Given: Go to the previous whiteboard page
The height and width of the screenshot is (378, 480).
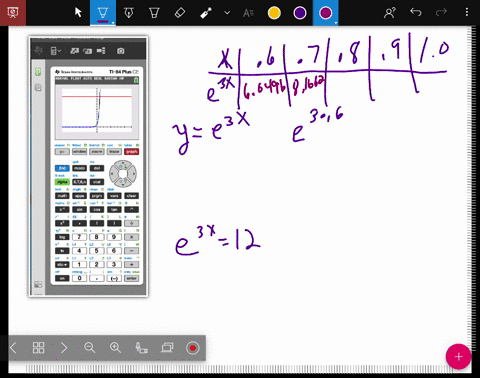Looking at the screenshot, I should point(13,348).
